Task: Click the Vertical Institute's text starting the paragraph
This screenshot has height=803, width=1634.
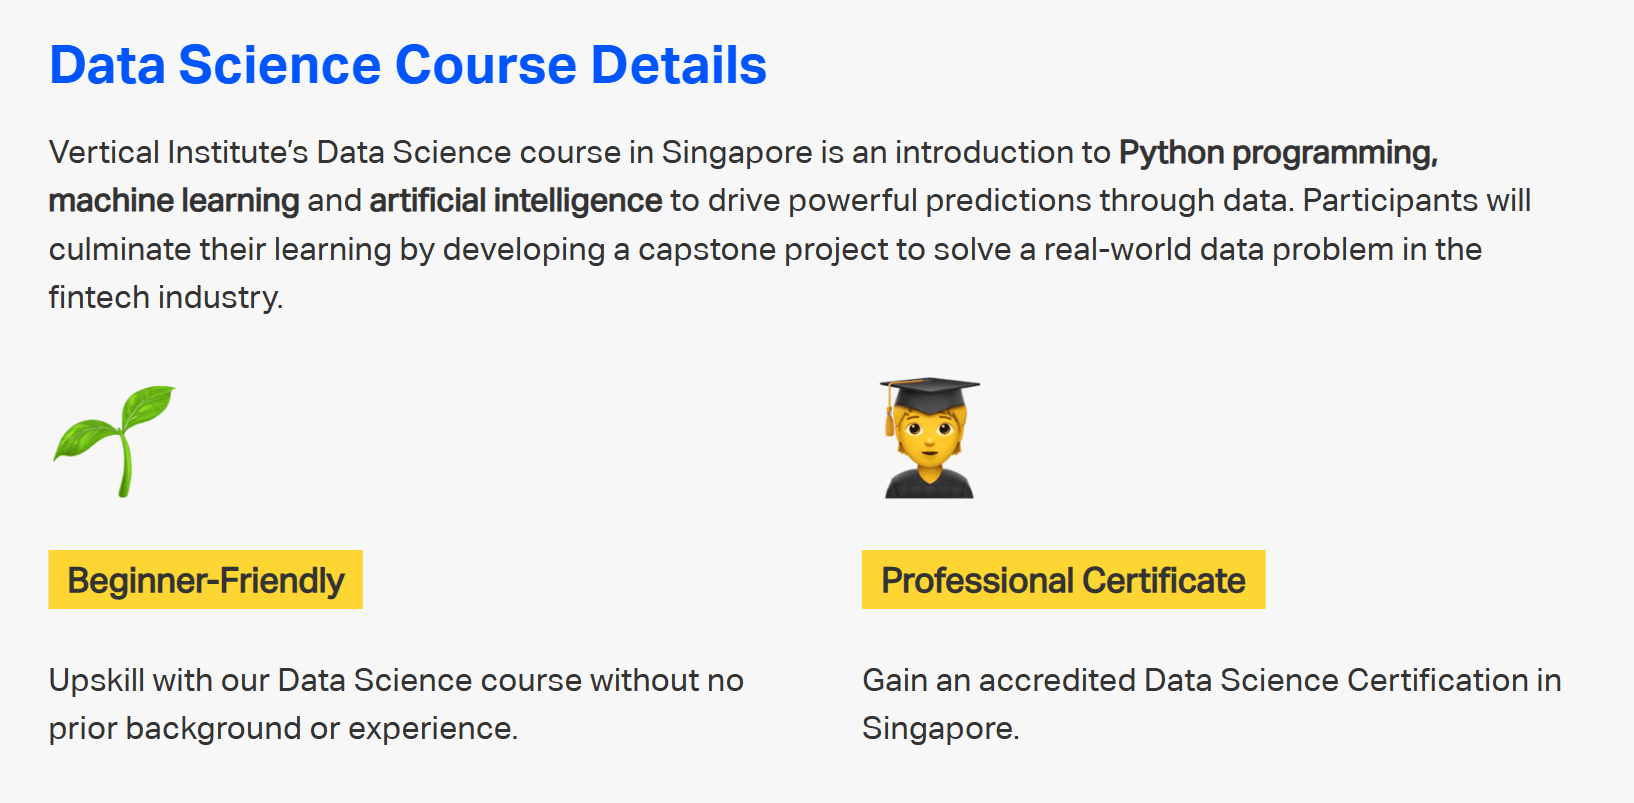Action: 178,153
